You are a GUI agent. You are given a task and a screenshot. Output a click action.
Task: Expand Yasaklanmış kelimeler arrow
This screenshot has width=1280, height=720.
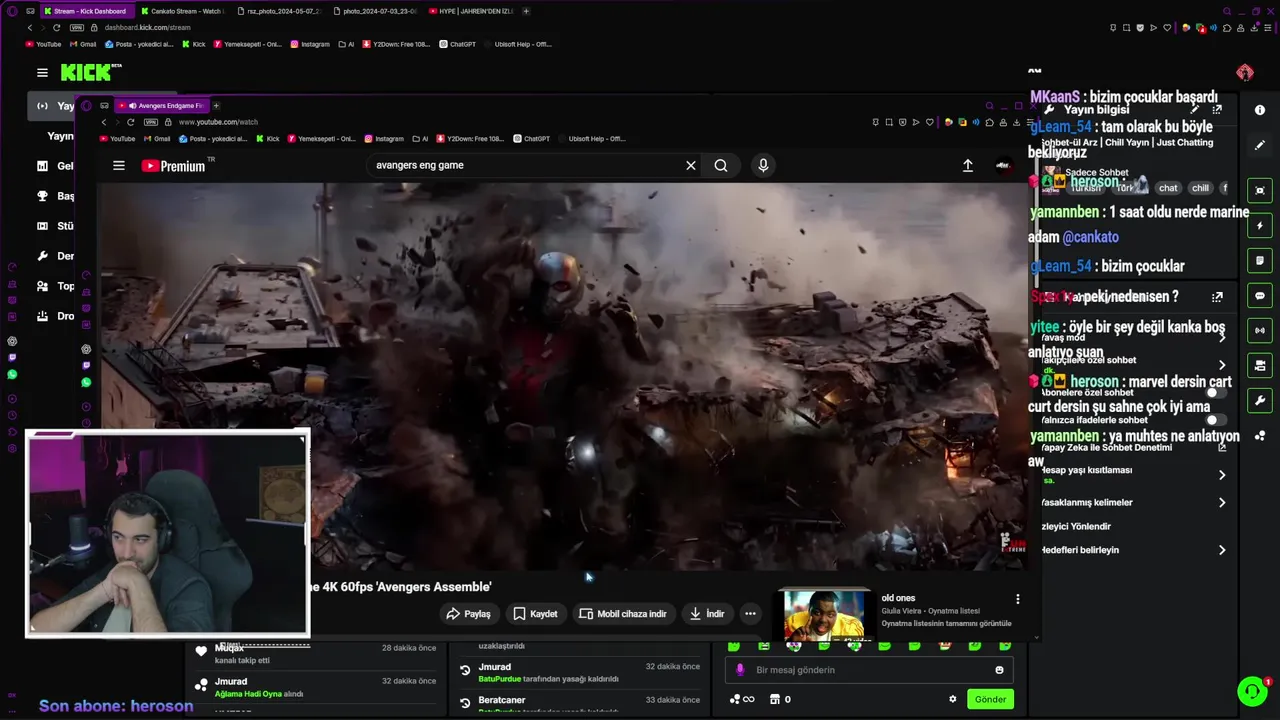point(1222,503)
